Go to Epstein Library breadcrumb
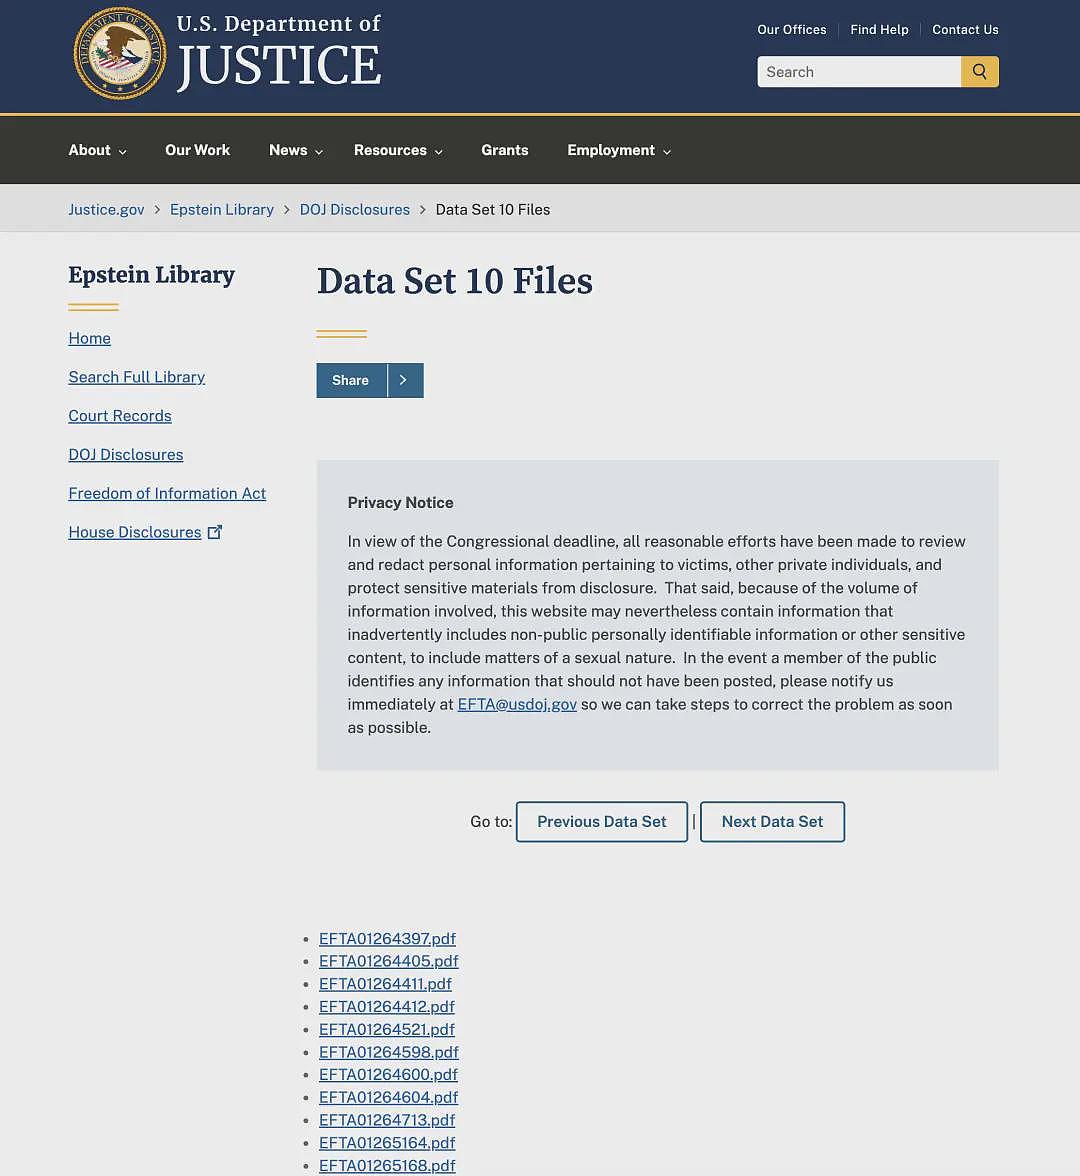 pyautogui.click(x=222, y=209)
